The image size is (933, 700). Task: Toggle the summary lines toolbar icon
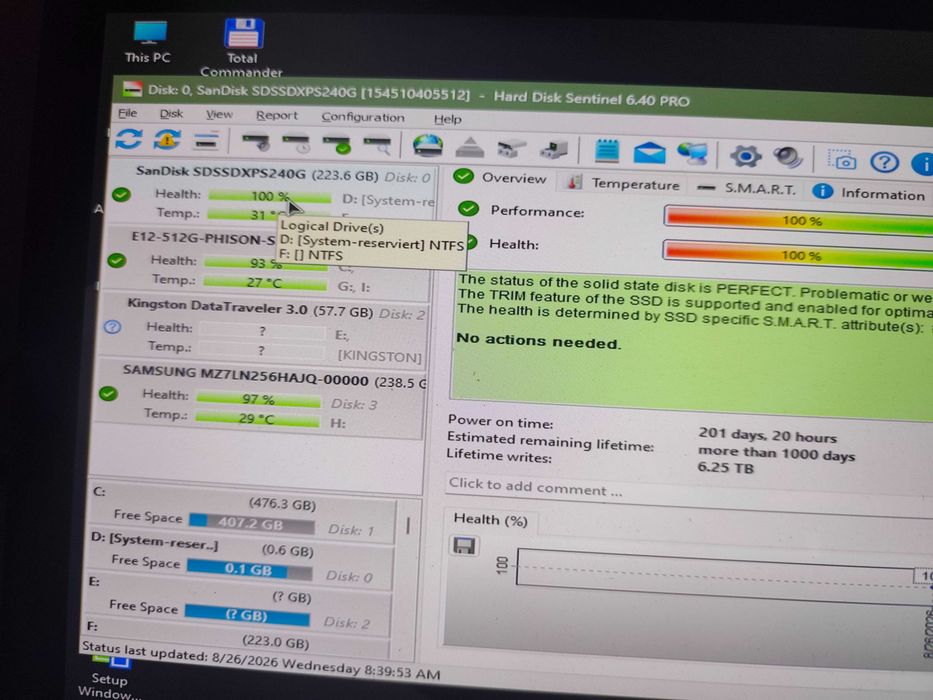206,142
